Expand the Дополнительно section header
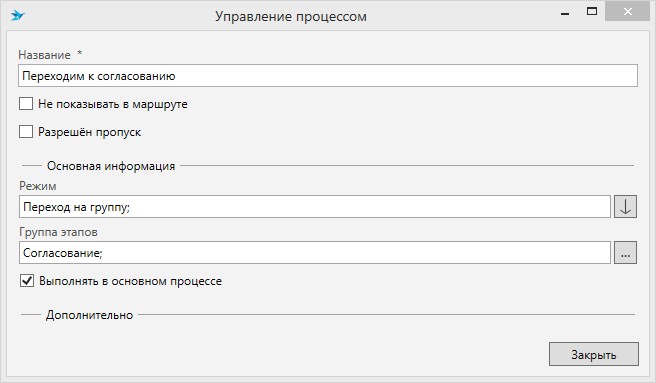Viewport: 656px width, 383px height. coord(90,315)
